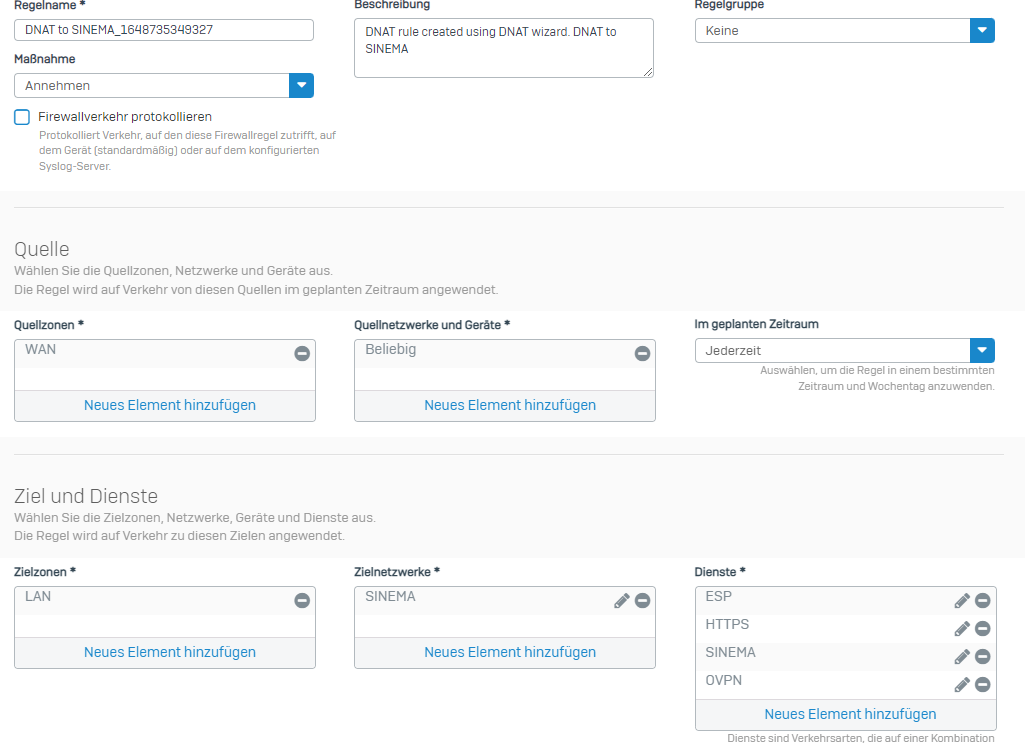The height and width of the screenshot is (743, 1025).
Task: Edit the ESP service entry
Action: point(962,600)
